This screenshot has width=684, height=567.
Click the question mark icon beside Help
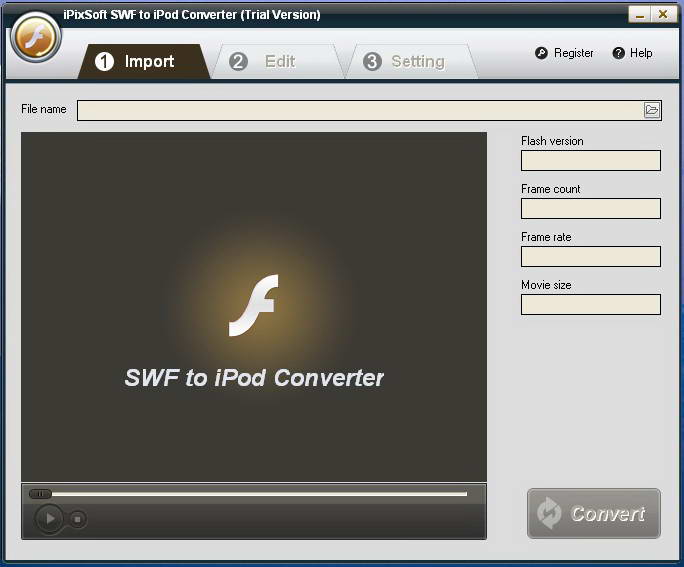pyautogui.click(x=619, y=53)
